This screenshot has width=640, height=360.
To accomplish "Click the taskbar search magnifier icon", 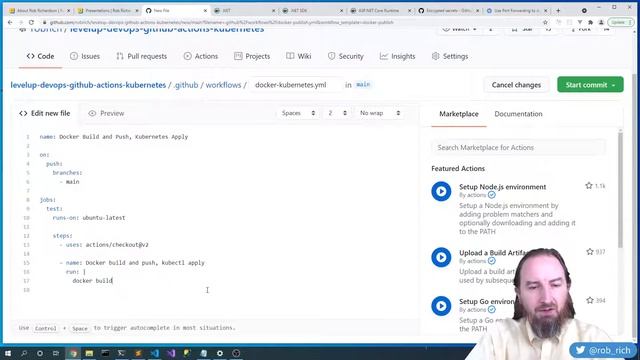I will 24,353.
